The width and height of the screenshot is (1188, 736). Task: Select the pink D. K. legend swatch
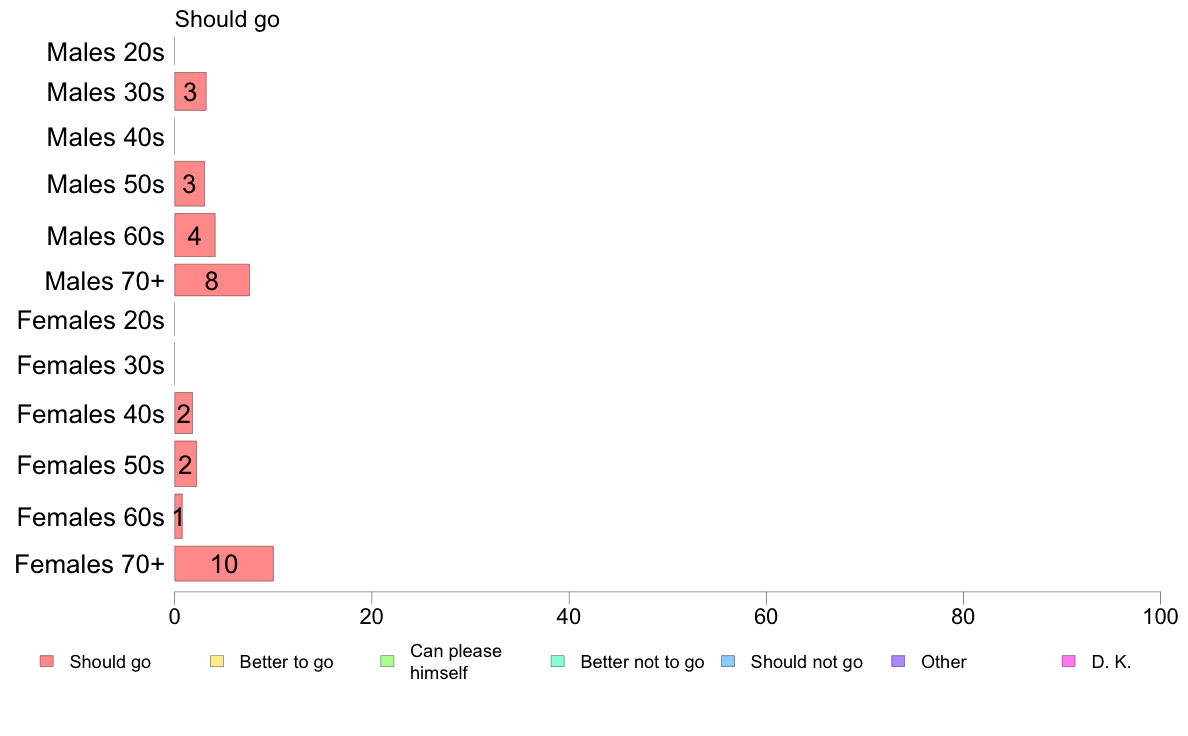point(1068,661)
